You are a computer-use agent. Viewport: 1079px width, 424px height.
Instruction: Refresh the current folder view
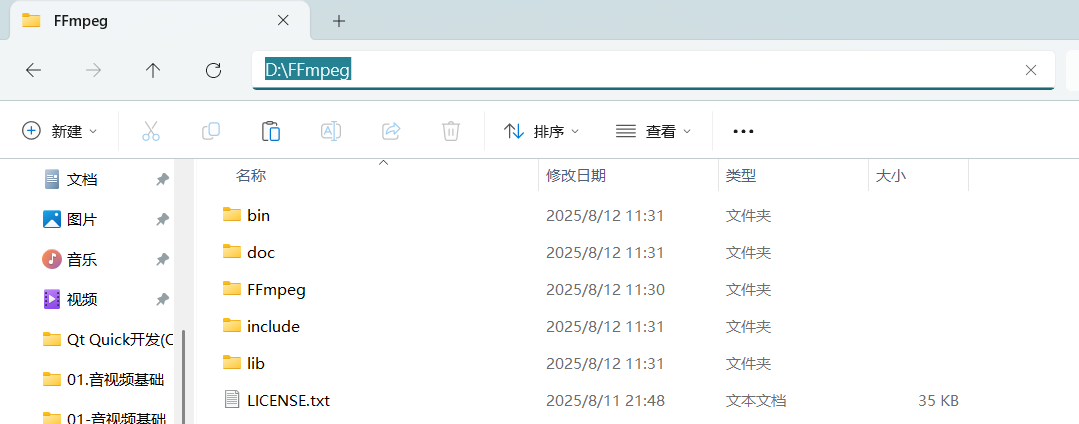coord(213,70)
